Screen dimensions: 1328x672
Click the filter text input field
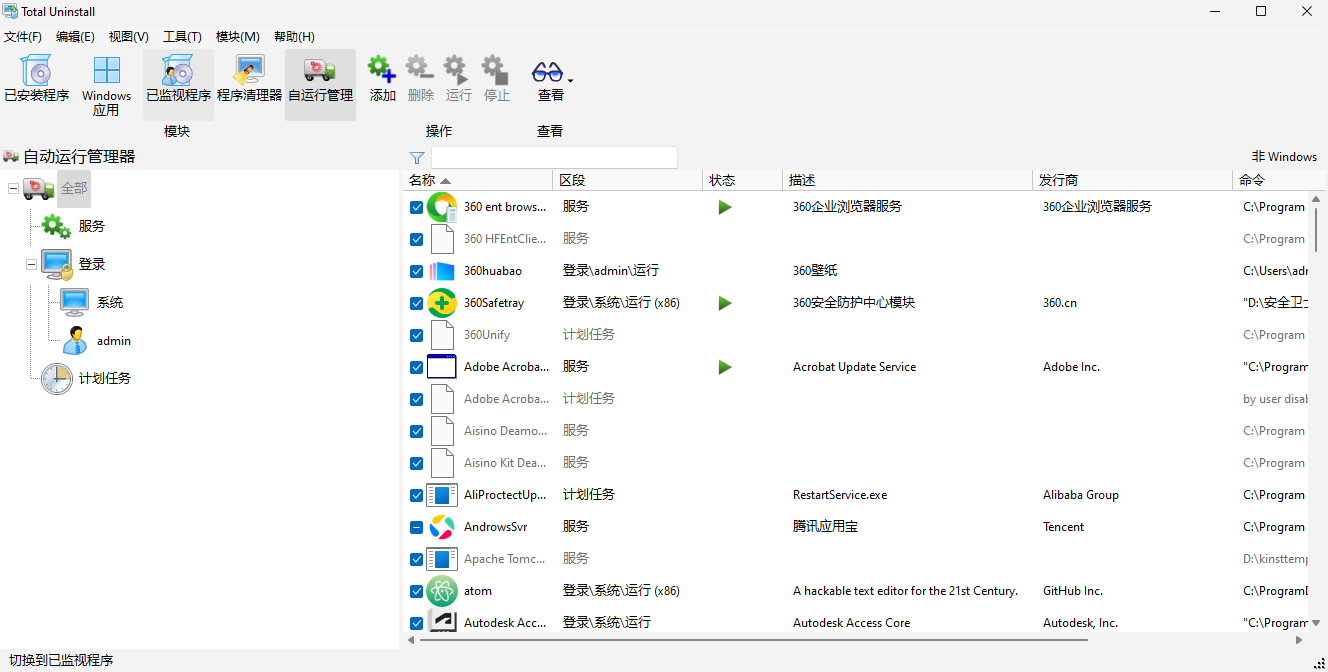pyautogui.click(x=554, y=157)
